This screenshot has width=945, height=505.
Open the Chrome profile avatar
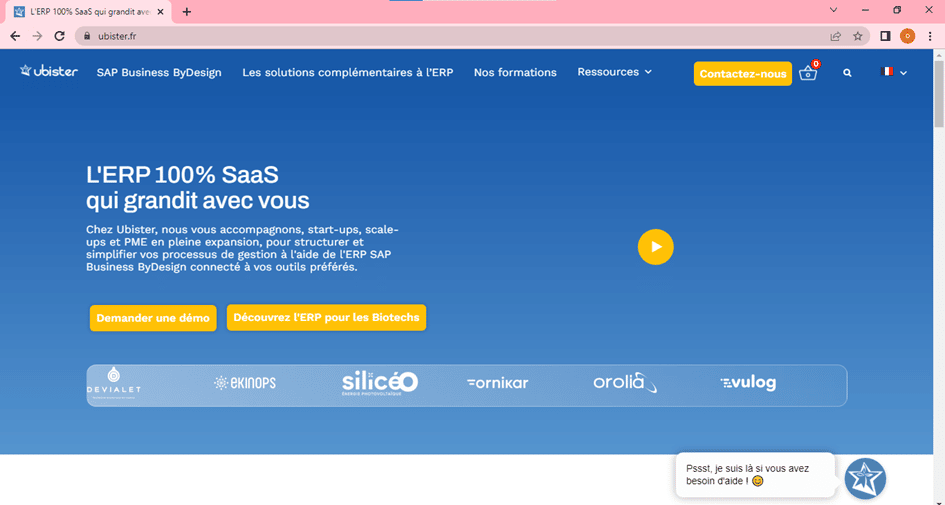(907, 36)
